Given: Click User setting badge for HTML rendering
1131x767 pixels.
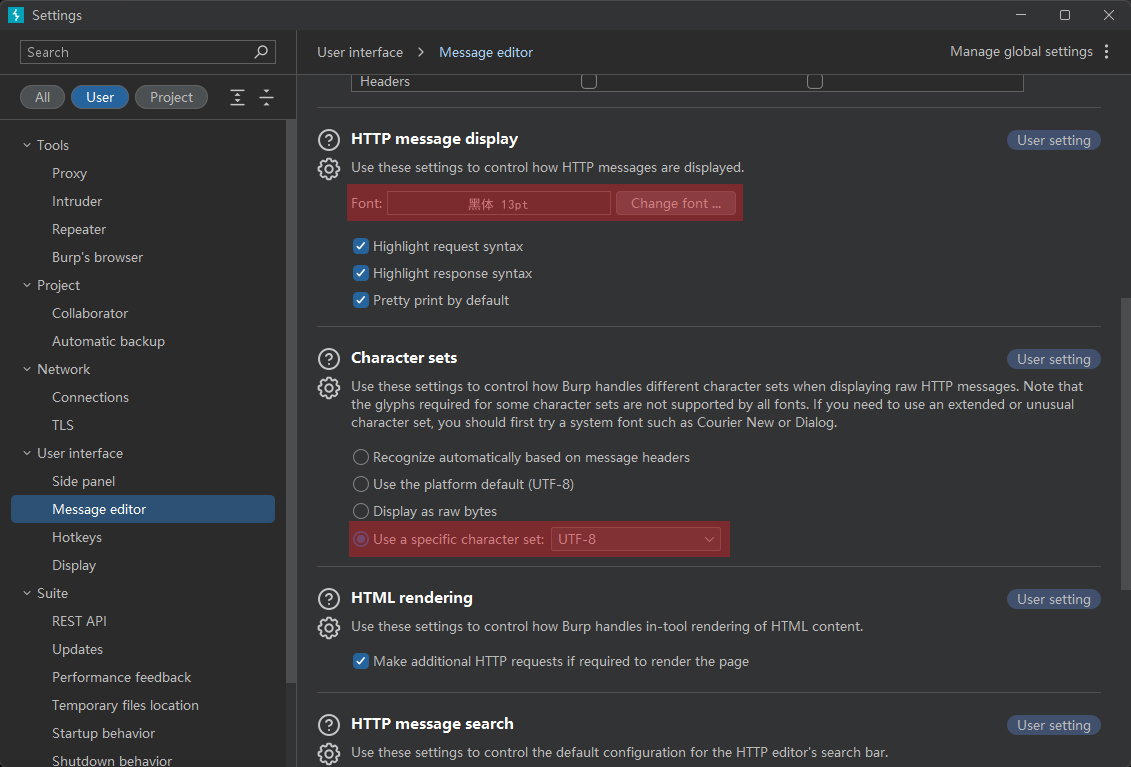Looking at the screenshot, I should point(1053,600).
